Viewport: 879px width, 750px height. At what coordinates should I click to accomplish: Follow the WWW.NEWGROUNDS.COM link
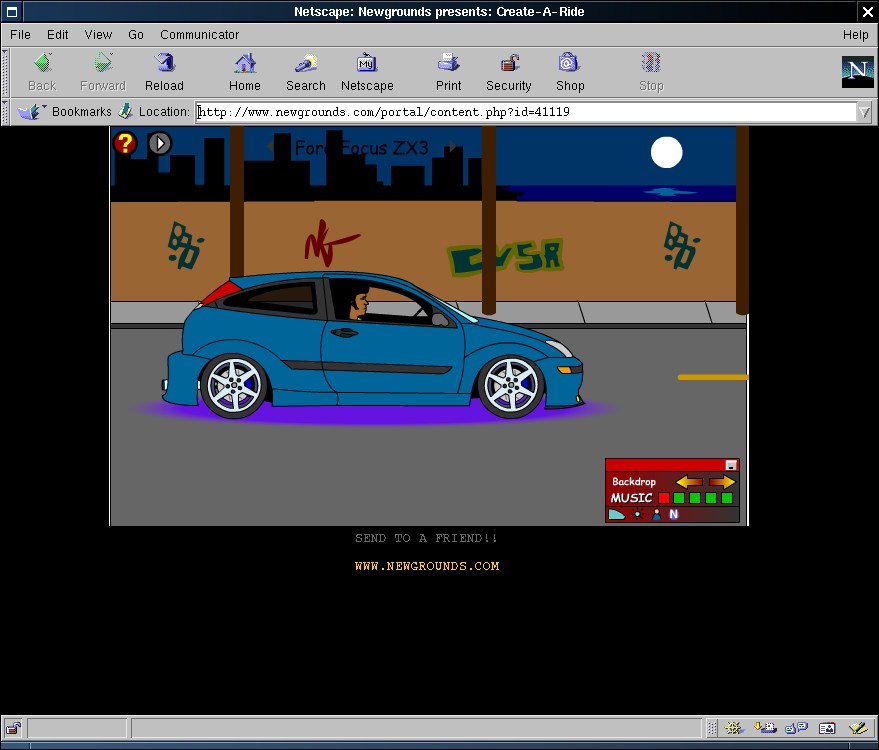(427, 566)
